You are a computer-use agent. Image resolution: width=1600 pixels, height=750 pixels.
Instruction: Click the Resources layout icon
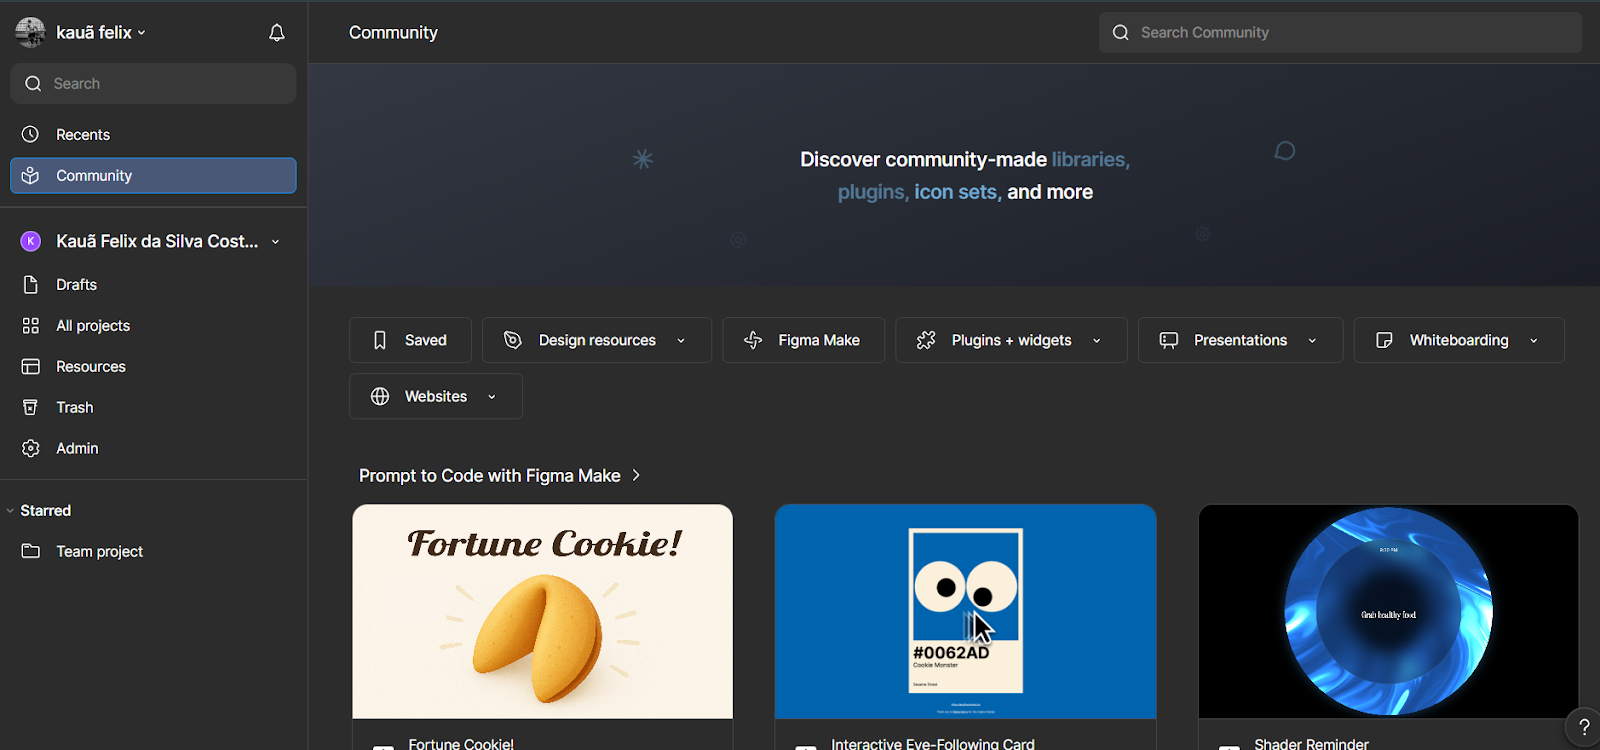[31, 366]
